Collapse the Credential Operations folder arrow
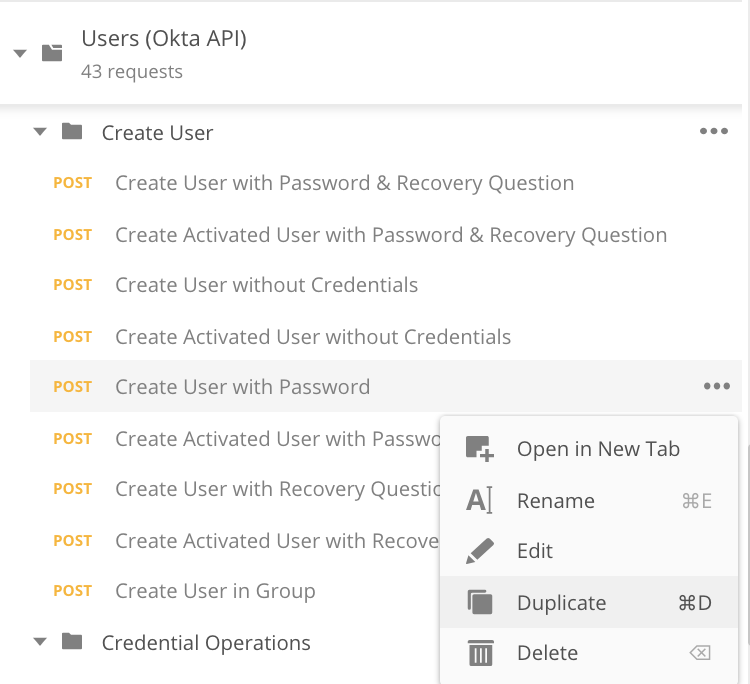Screen dimensions: 750x684 (x=40, y=642)
